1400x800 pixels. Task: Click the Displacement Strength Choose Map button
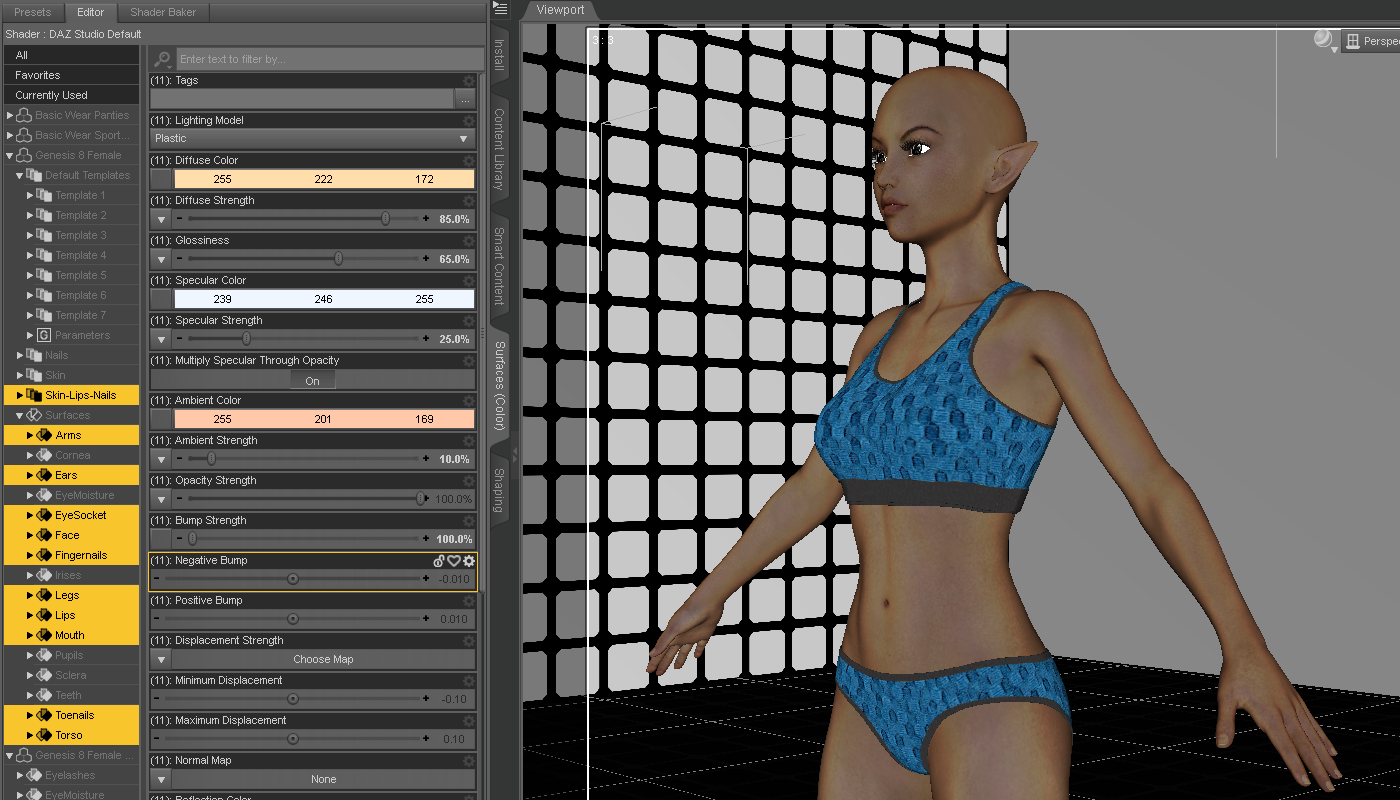pyautogui.click(x=323, y=659)
